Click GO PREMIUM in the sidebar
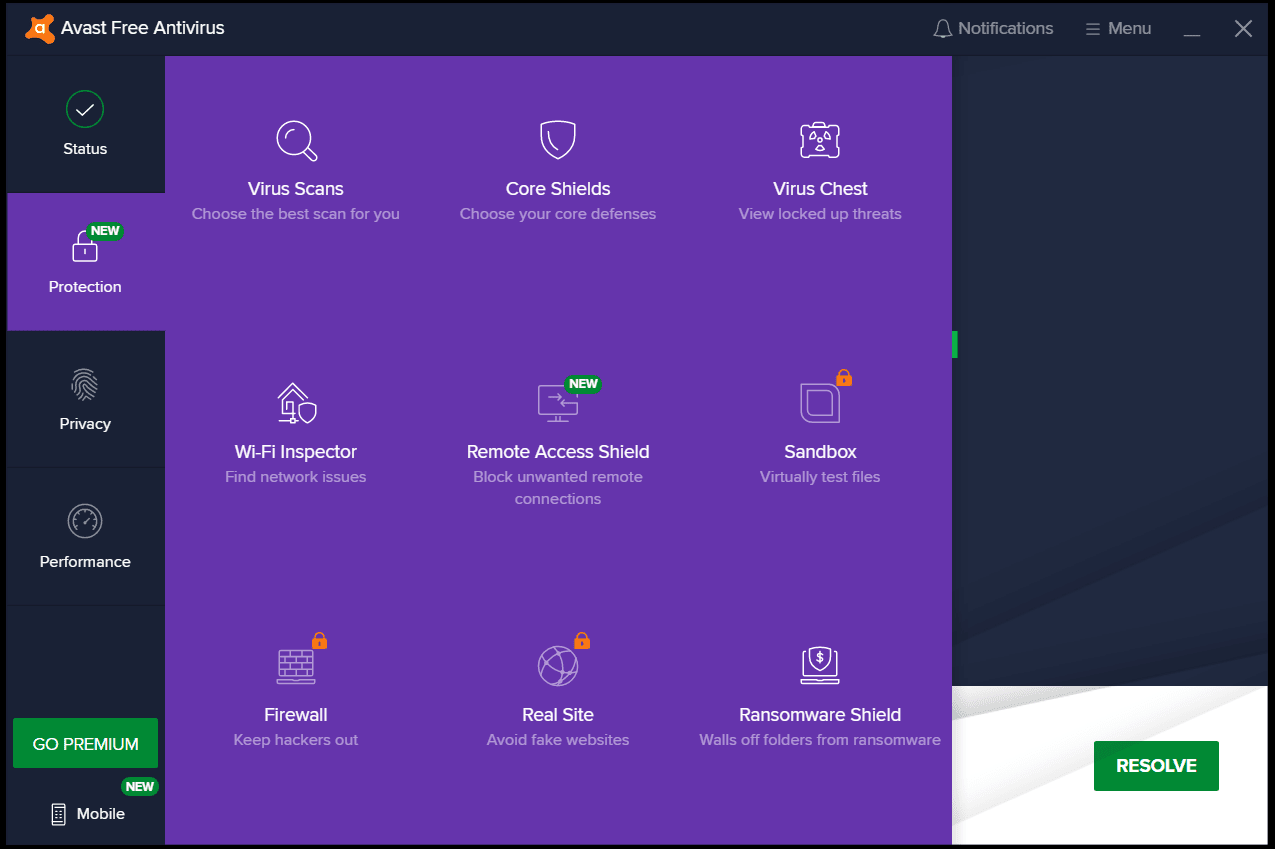 click(x=84, y=743)
